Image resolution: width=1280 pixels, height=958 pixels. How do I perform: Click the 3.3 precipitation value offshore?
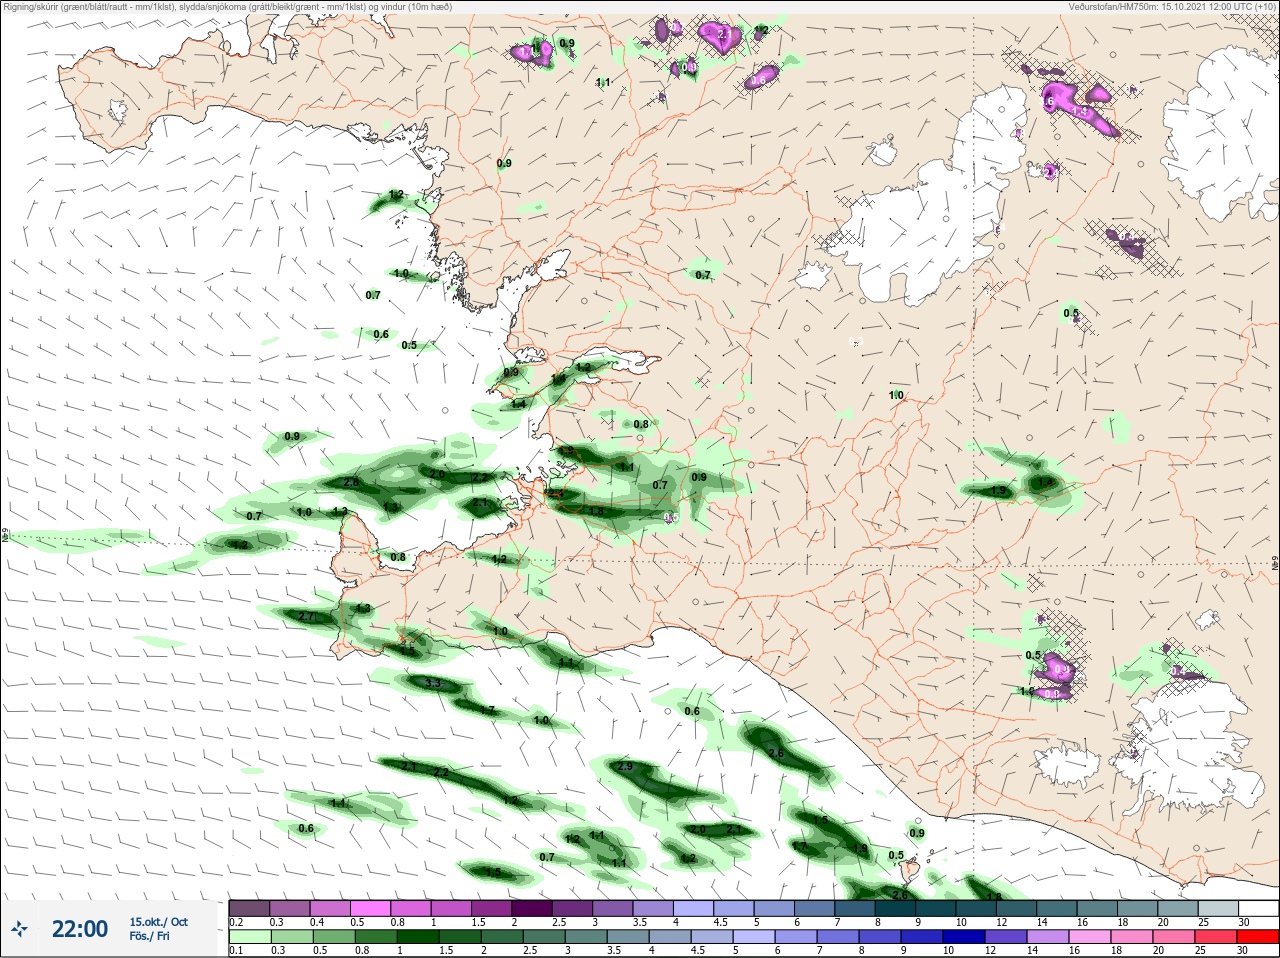433,683
